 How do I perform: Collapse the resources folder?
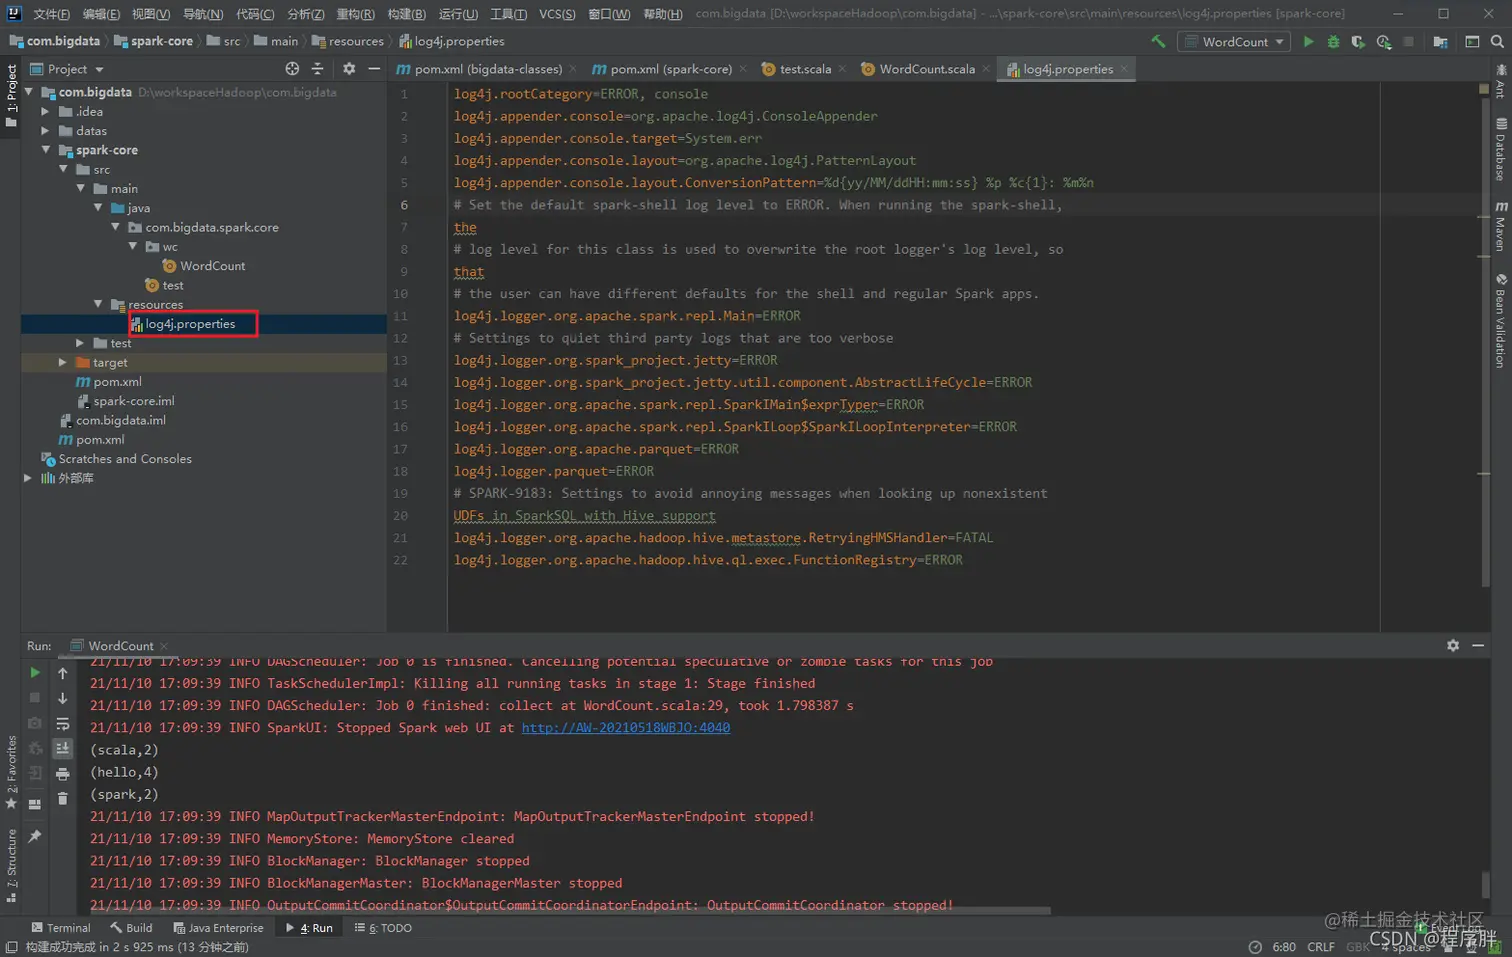[x=98, y=304]
